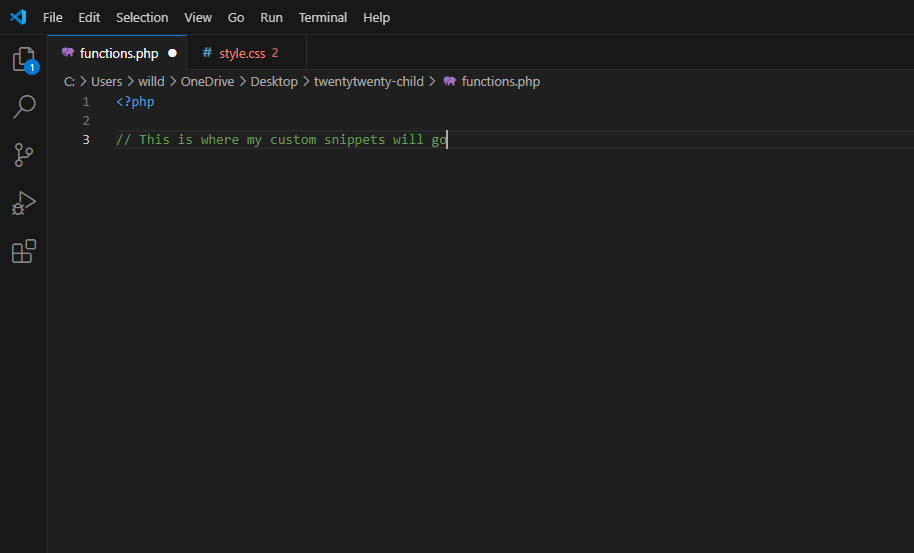914x553 pixels.
Task: Click the VS Code logo icon
Action: (18, 17)
